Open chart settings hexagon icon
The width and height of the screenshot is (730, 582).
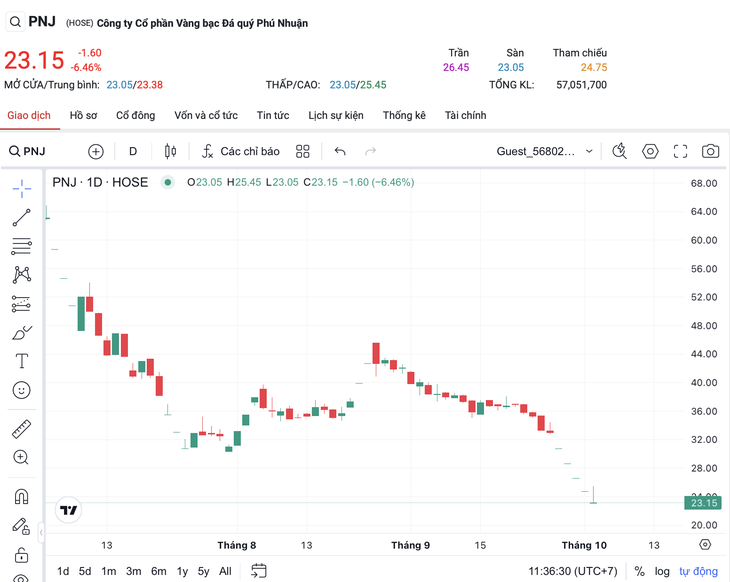tap(650, 151)
